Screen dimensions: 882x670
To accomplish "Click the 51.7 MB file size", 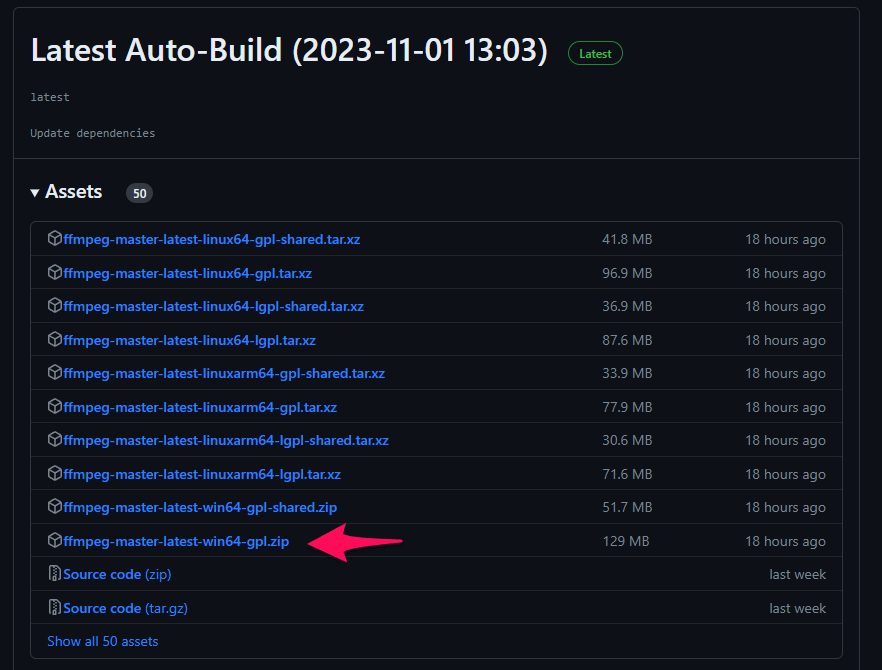I will pos(627,507).
